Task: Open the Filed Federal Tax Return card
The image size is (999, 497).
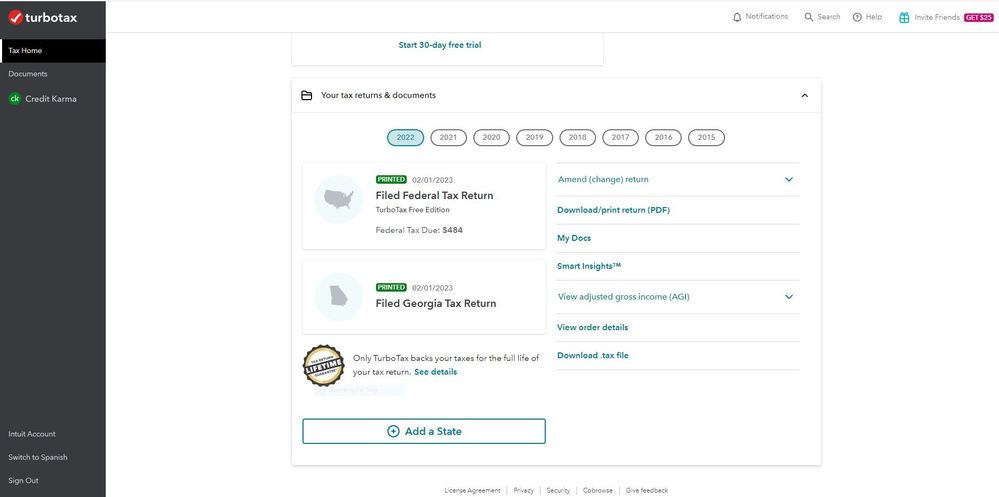Action: pyautogui.click(x=424, y=205)
